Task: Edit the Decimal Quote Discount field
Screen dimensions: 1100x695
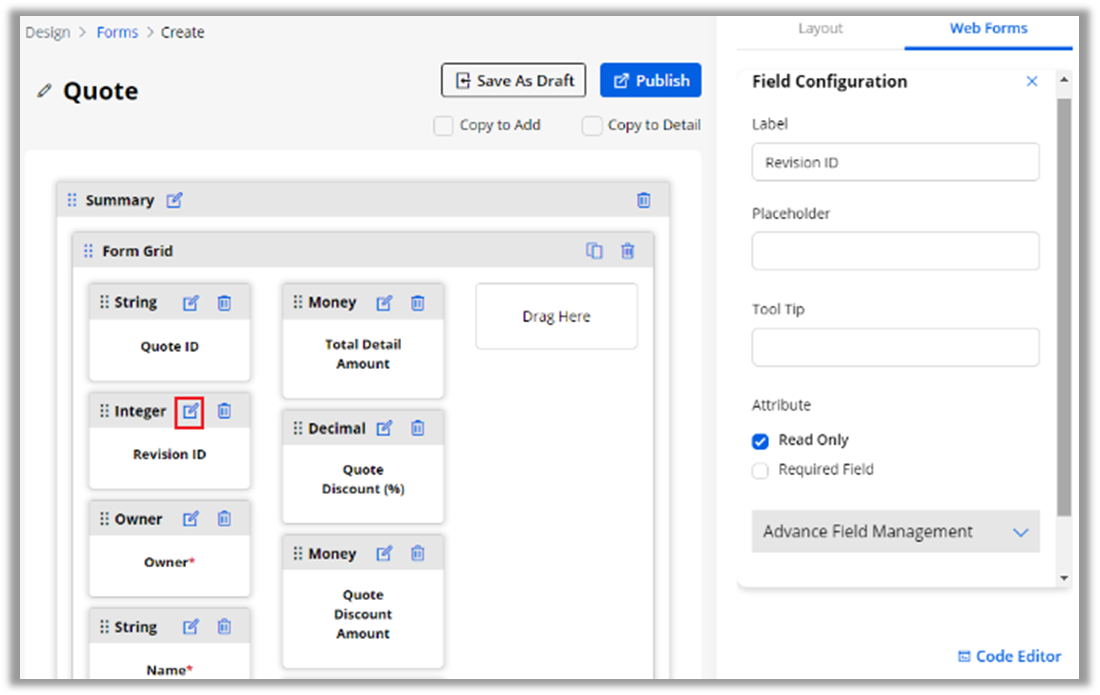Action: click(384, 428)
